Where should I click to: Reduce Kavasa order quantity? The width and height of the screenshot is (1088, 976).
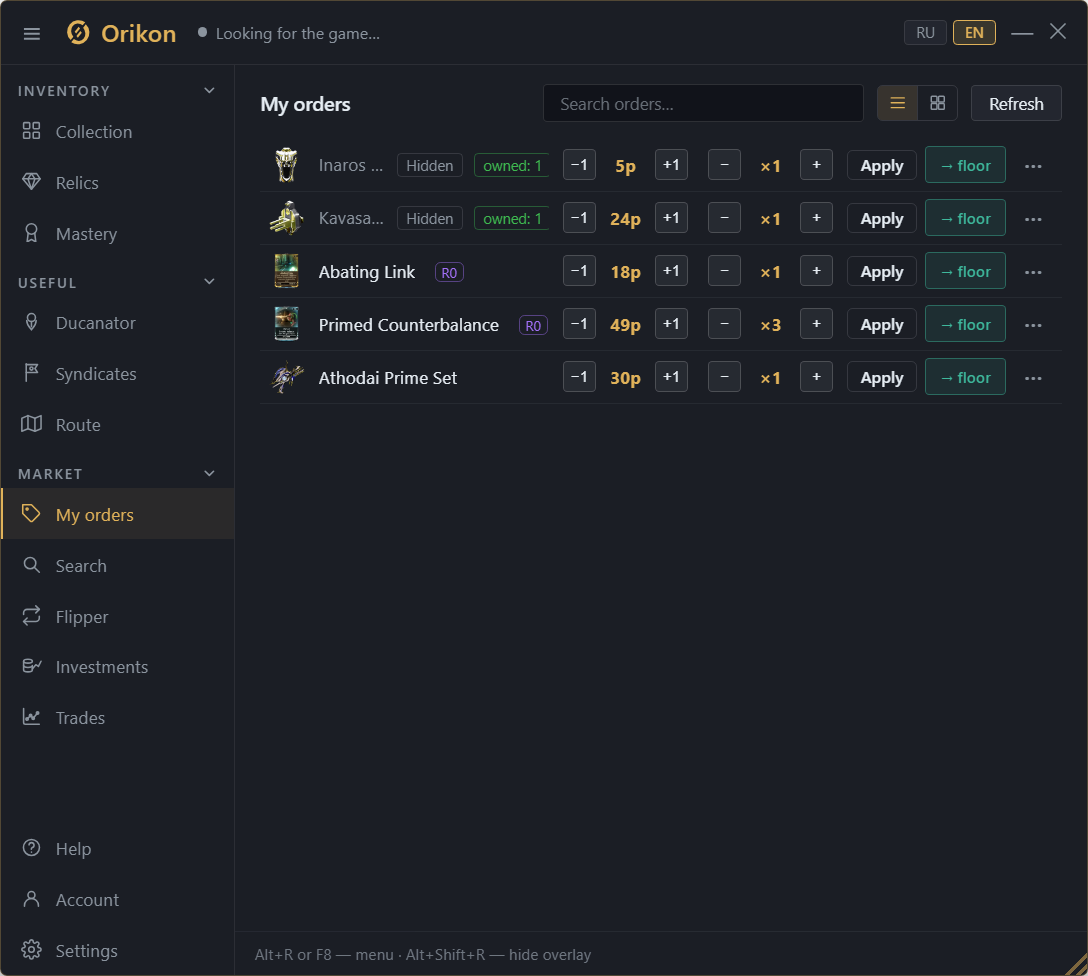point(724,218)
